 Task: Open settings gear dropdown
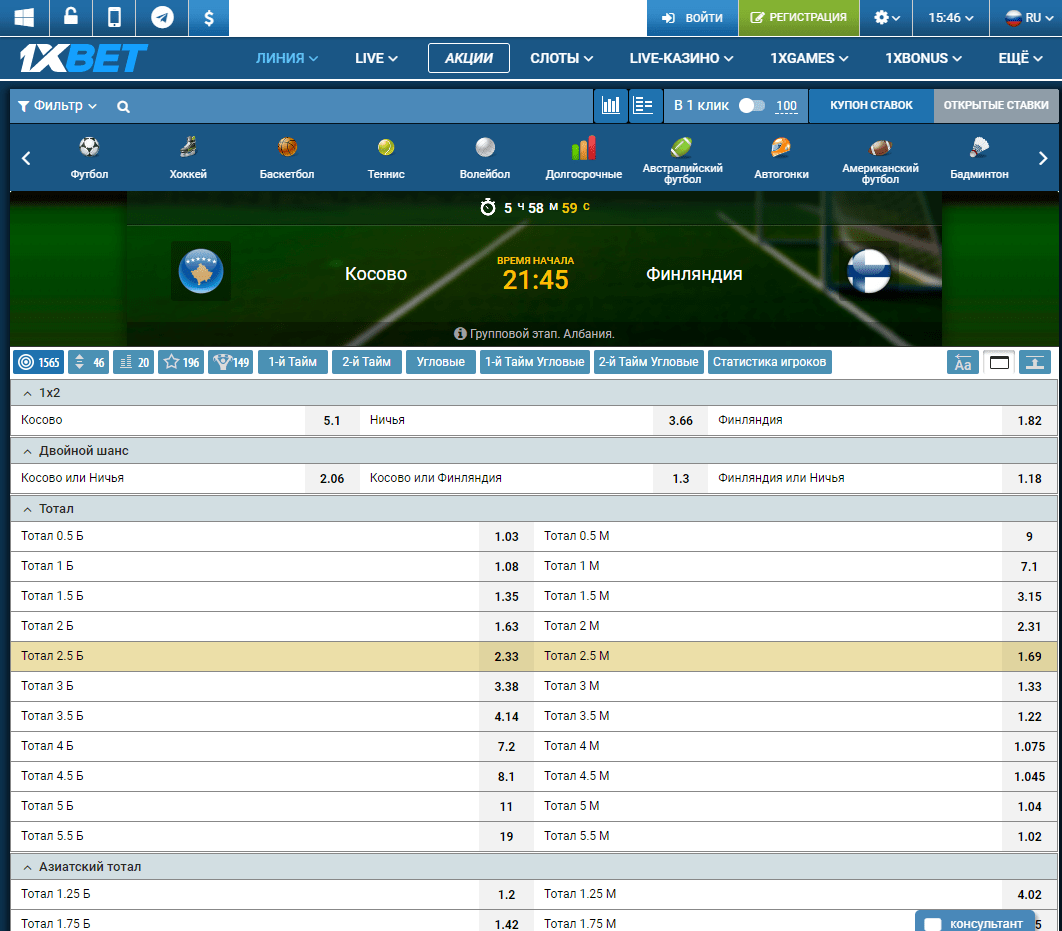pyautogui.click(x=886, y=18)
